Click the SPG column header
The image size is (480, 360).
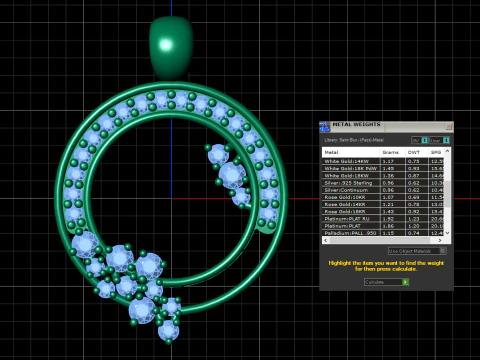(x=436, y=152)
